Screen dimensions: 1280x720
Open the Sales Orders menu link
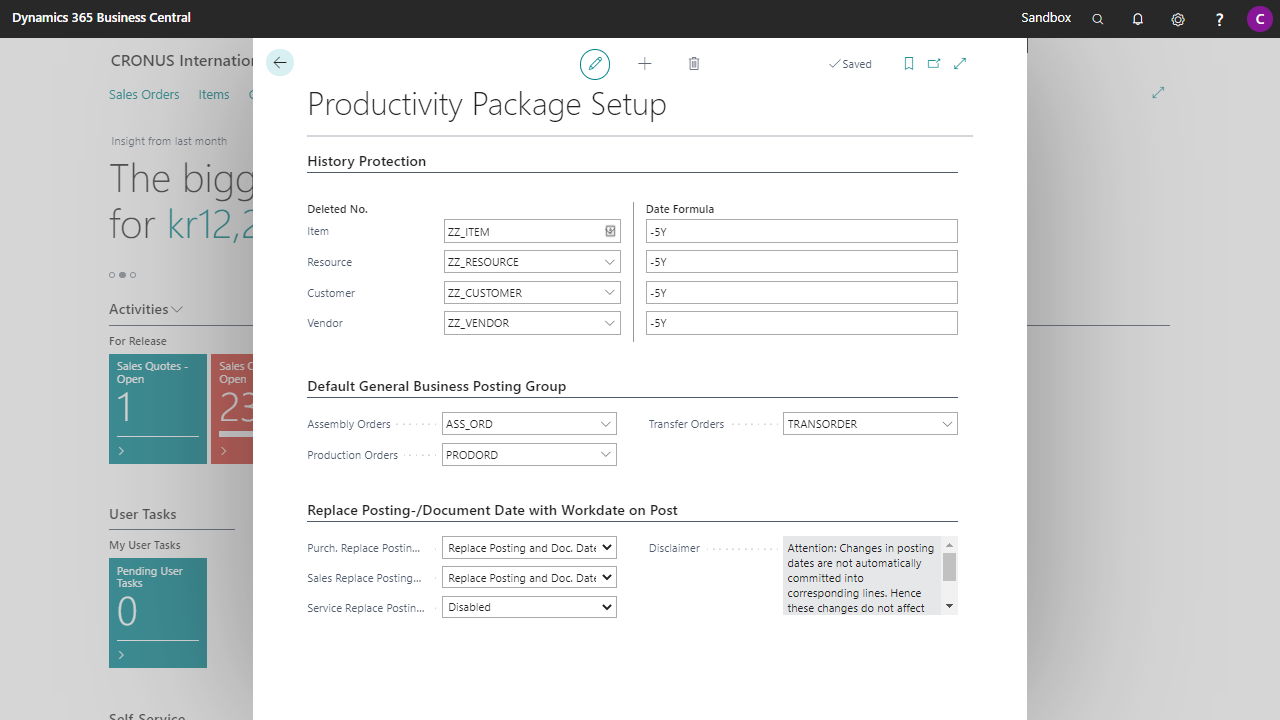coord(144,95)
